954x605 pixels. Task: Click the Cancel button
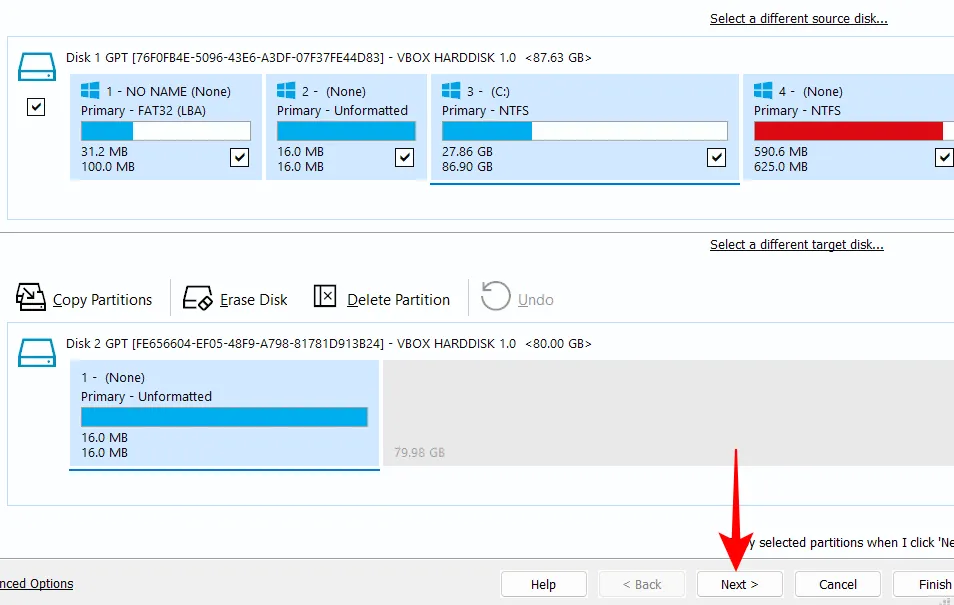[x=838, y=584]
